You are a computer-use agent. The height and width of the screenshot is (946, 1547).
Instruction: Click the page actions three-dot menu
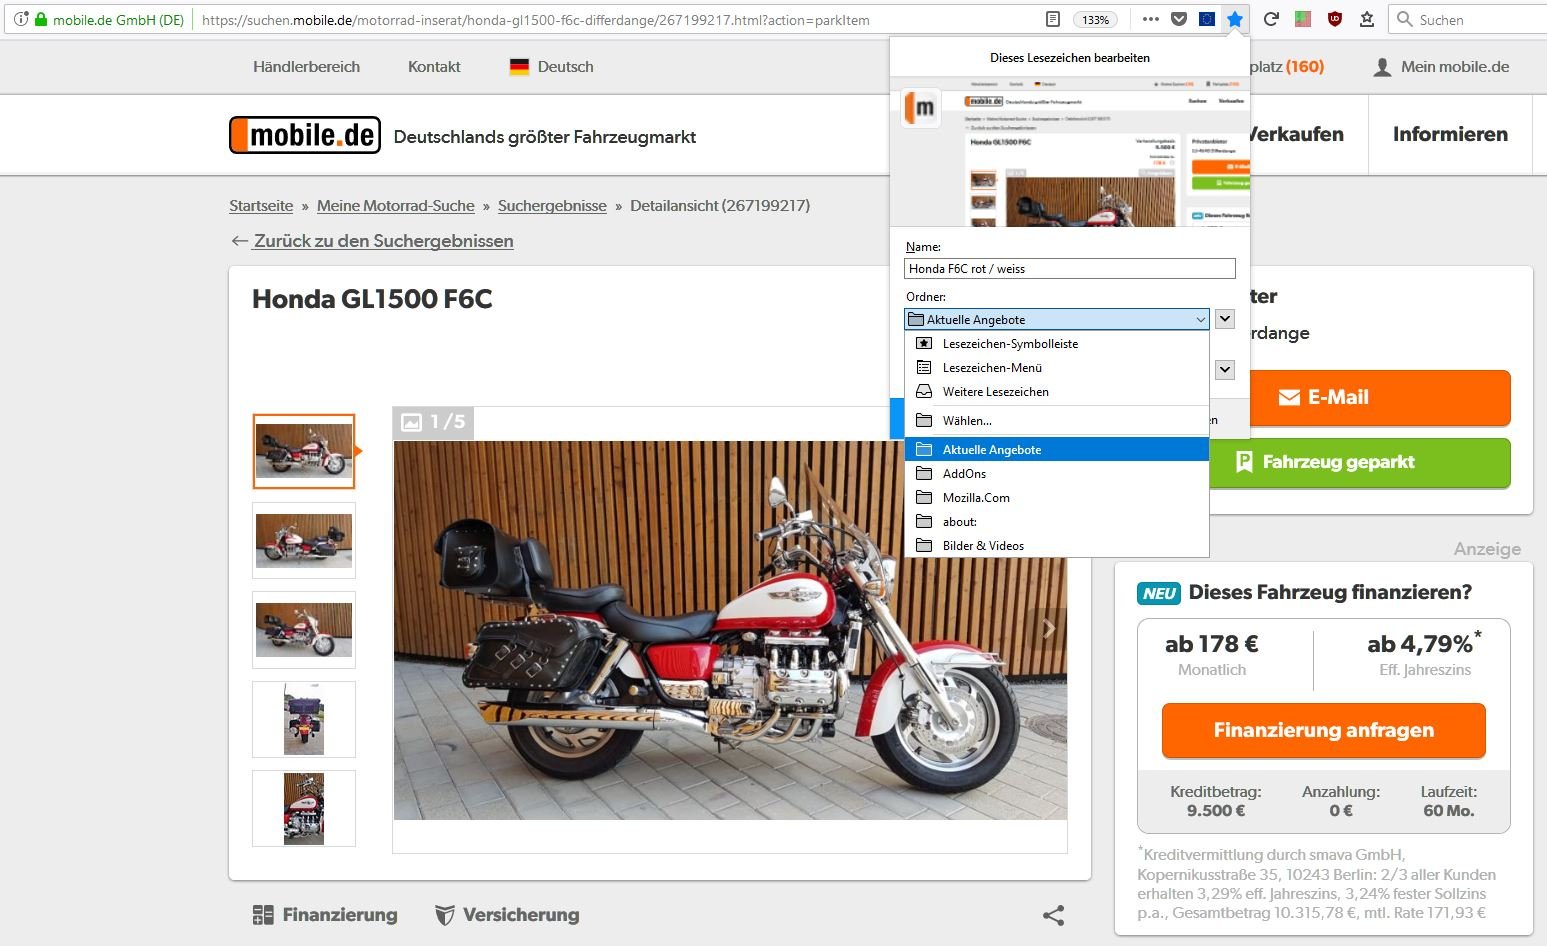tap(1151, 19)
